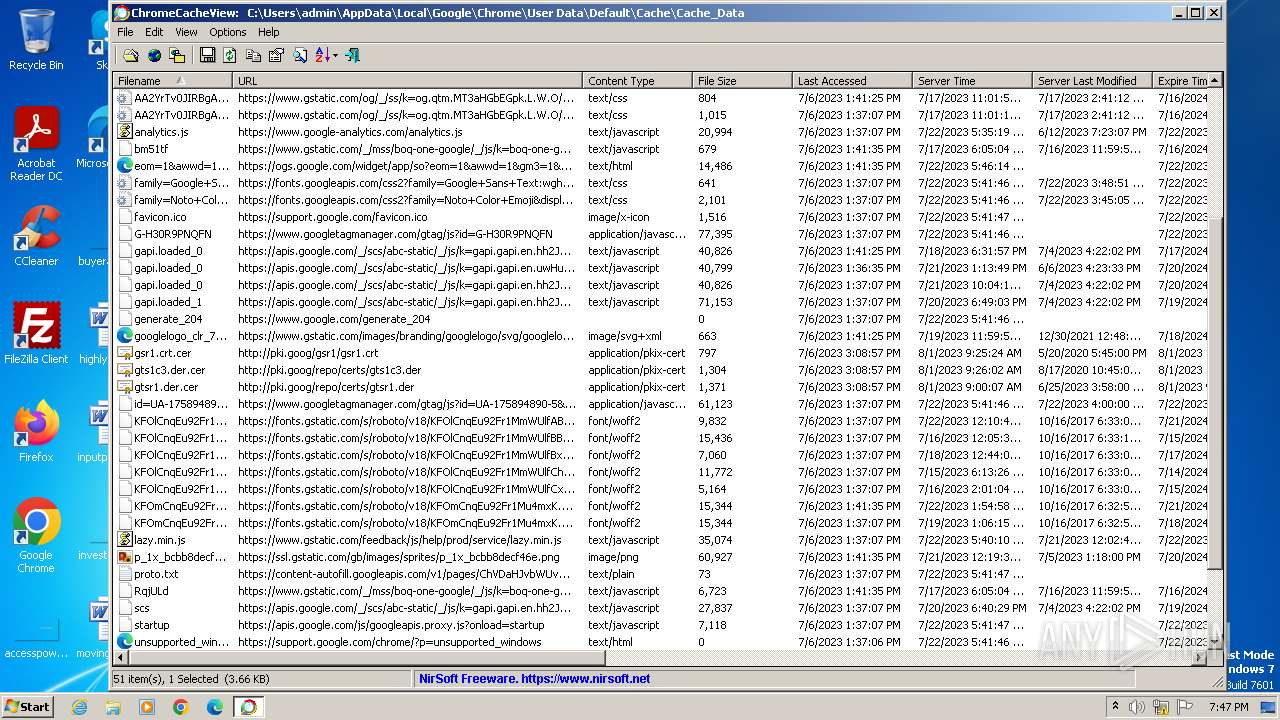Sort by Content Type column header
Image resolution: width=1280 pixels, height=720 pixels.
tap(637, 81)
